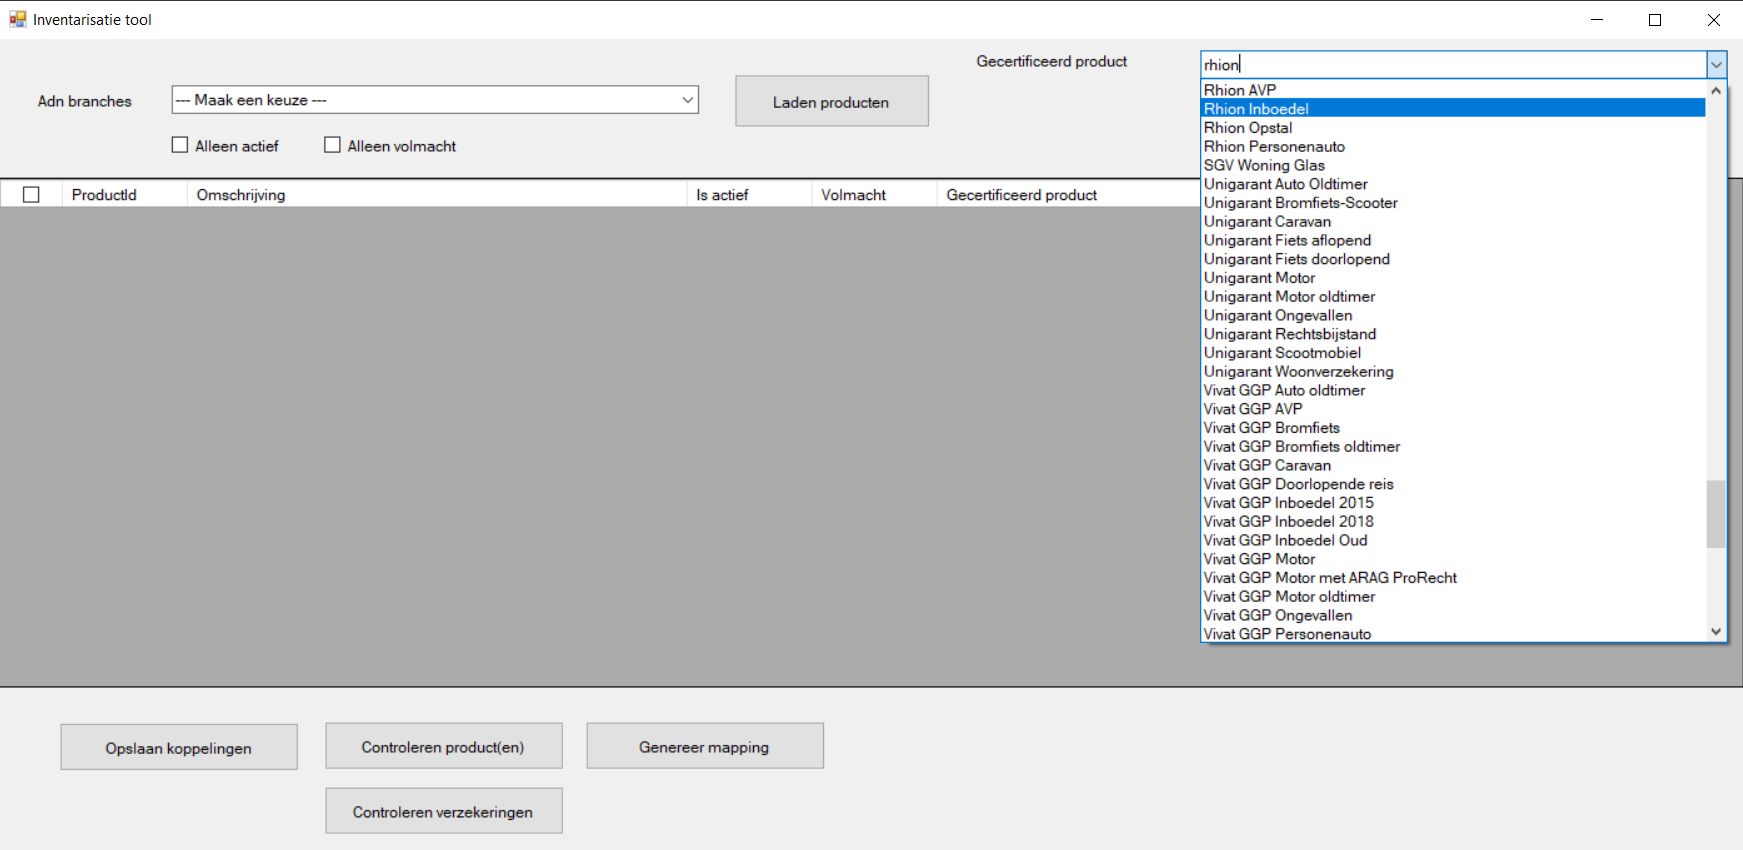The height and width of the screenshot is (850, 1743).
Task: Pick Unigarant Woonverzekering option
Action: (x=1453, y=372)
